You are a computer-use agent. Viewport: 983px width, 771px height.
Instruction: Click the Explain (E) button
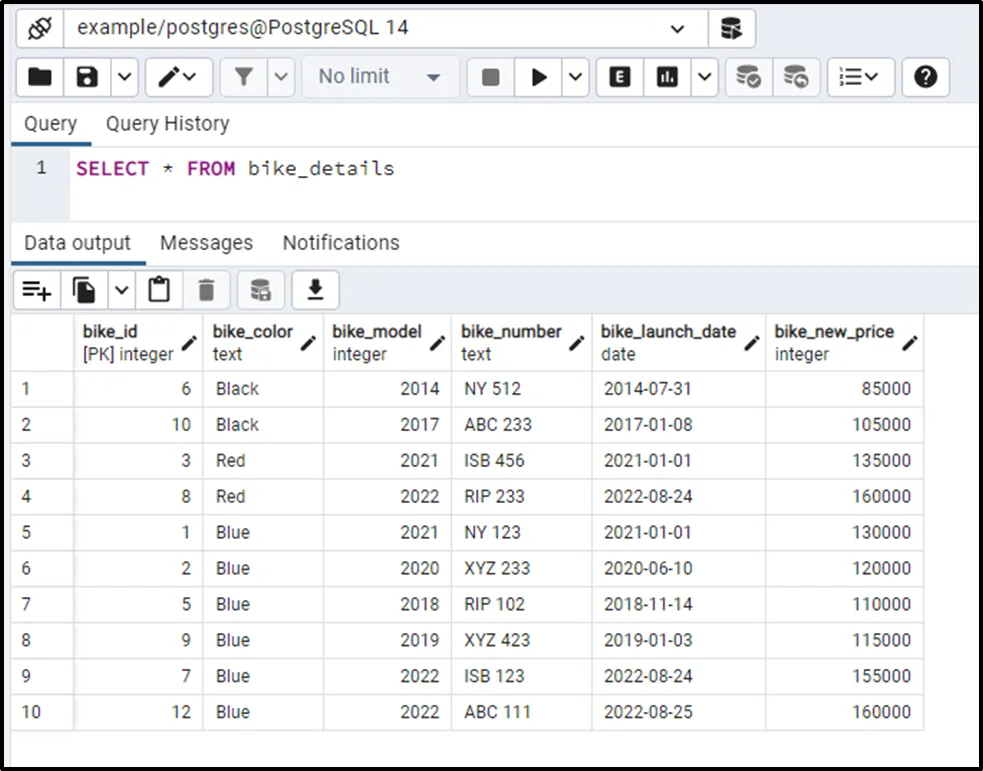coord(620,77)
